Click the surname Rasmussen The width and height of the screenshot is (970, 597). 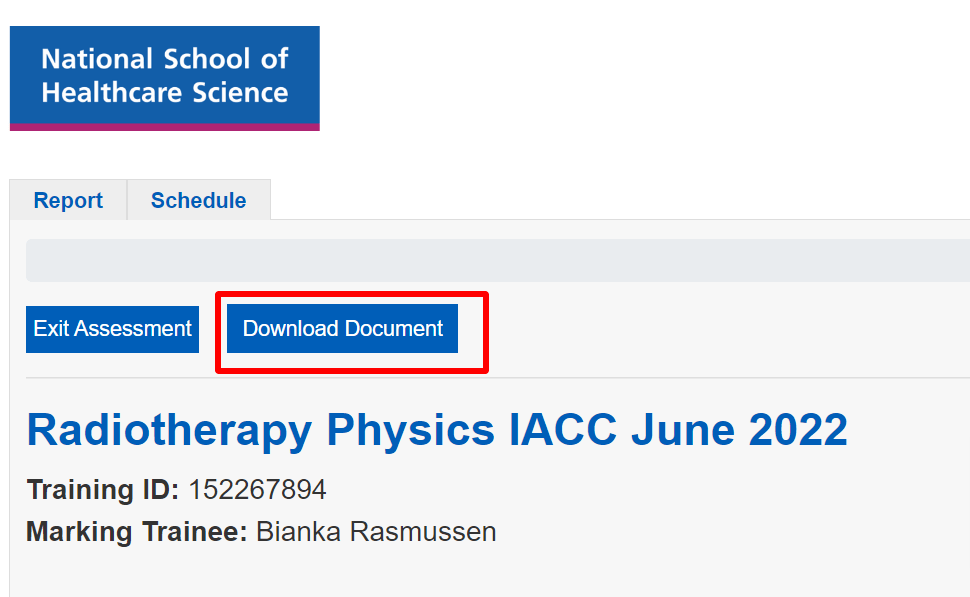(x=423, y=532)
